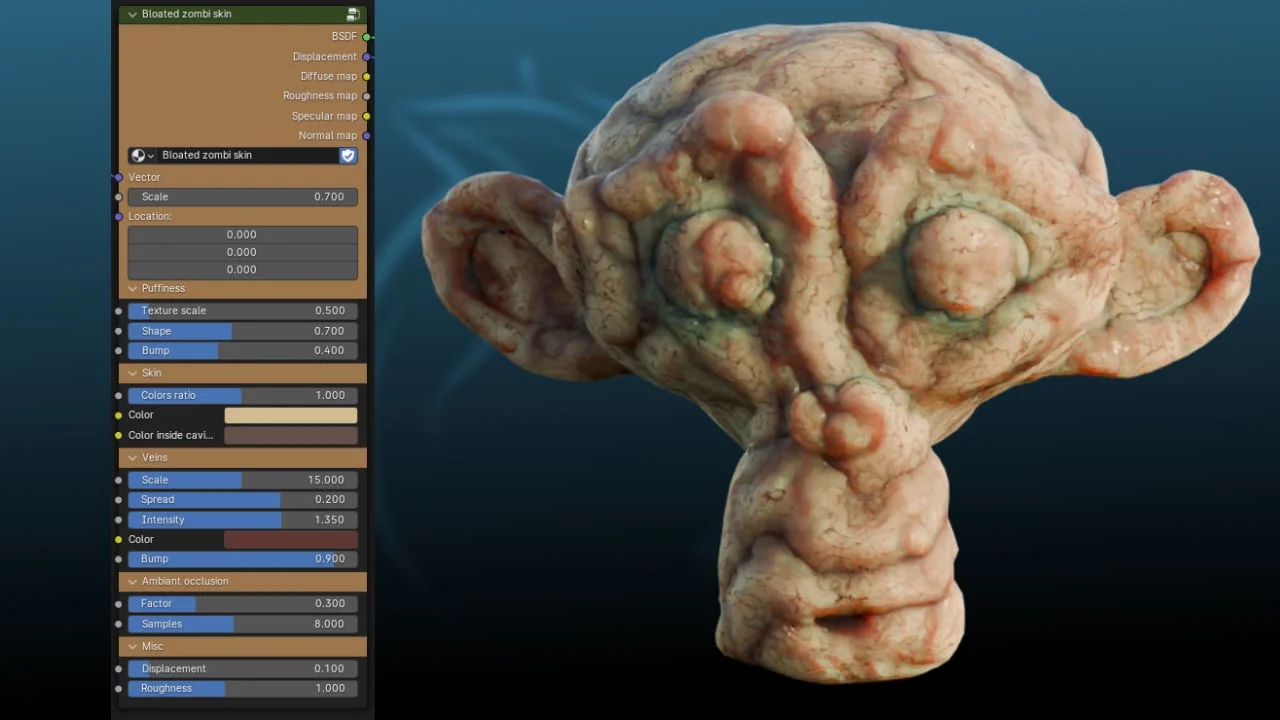Viewport: 1280px width, 720px height.
Task: Collapse the Puffiness section
Action: [132, 288]
